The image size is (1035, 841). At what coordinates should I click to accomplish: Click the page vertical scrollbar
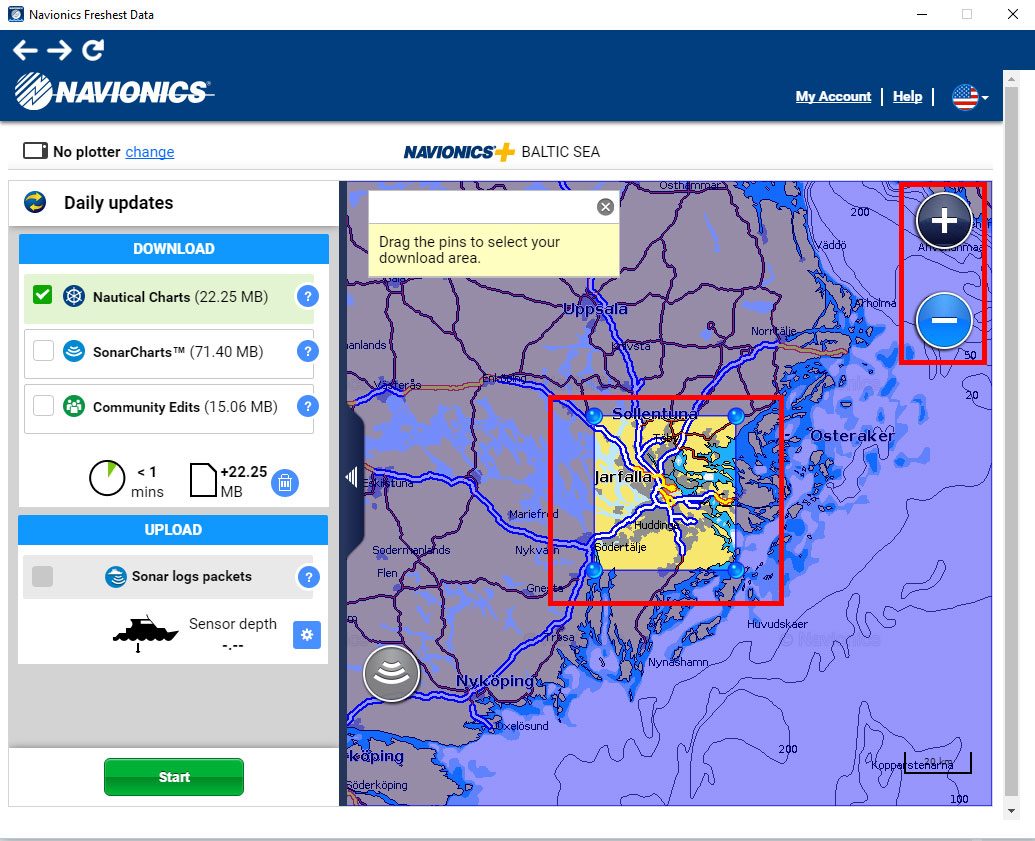coord(1011,442)
